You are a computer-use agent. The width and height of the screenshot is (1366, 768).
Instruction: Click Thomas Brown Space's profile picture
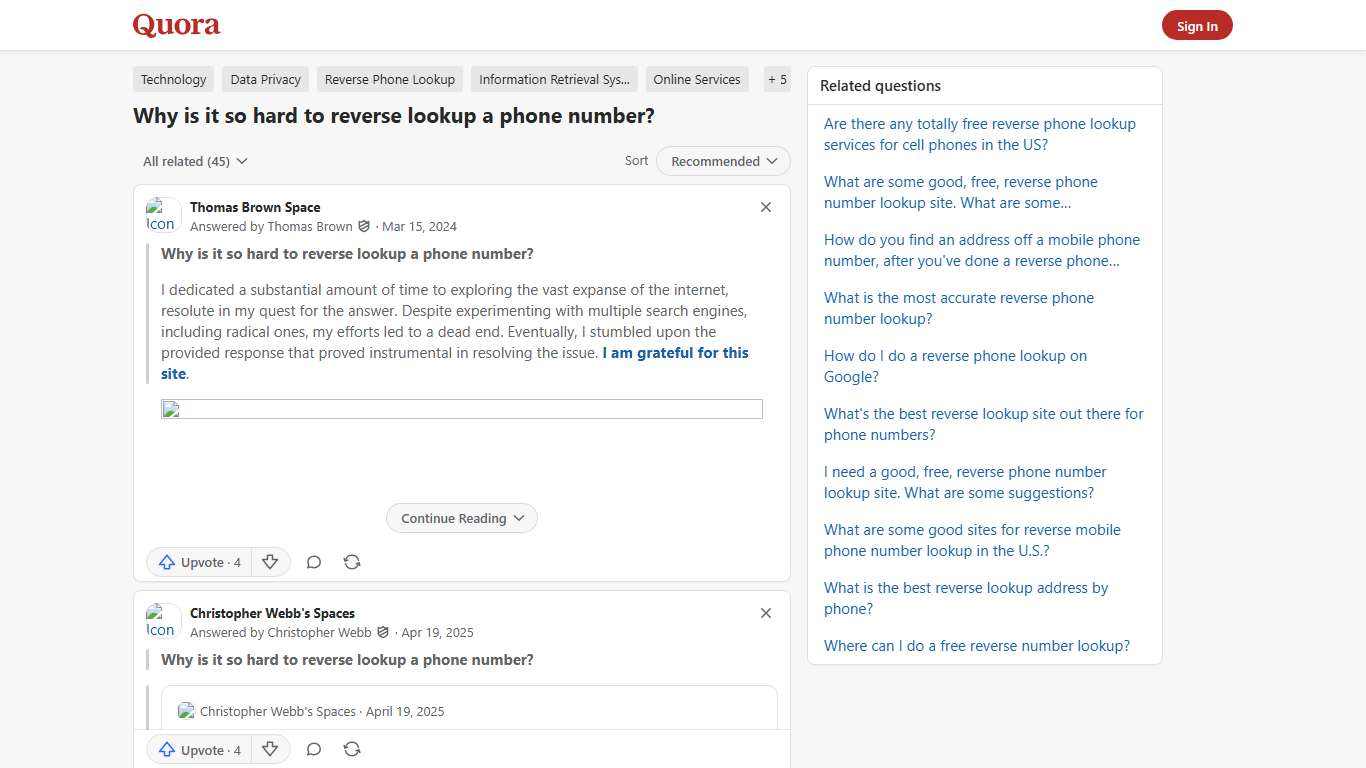[x=162, y=214]
